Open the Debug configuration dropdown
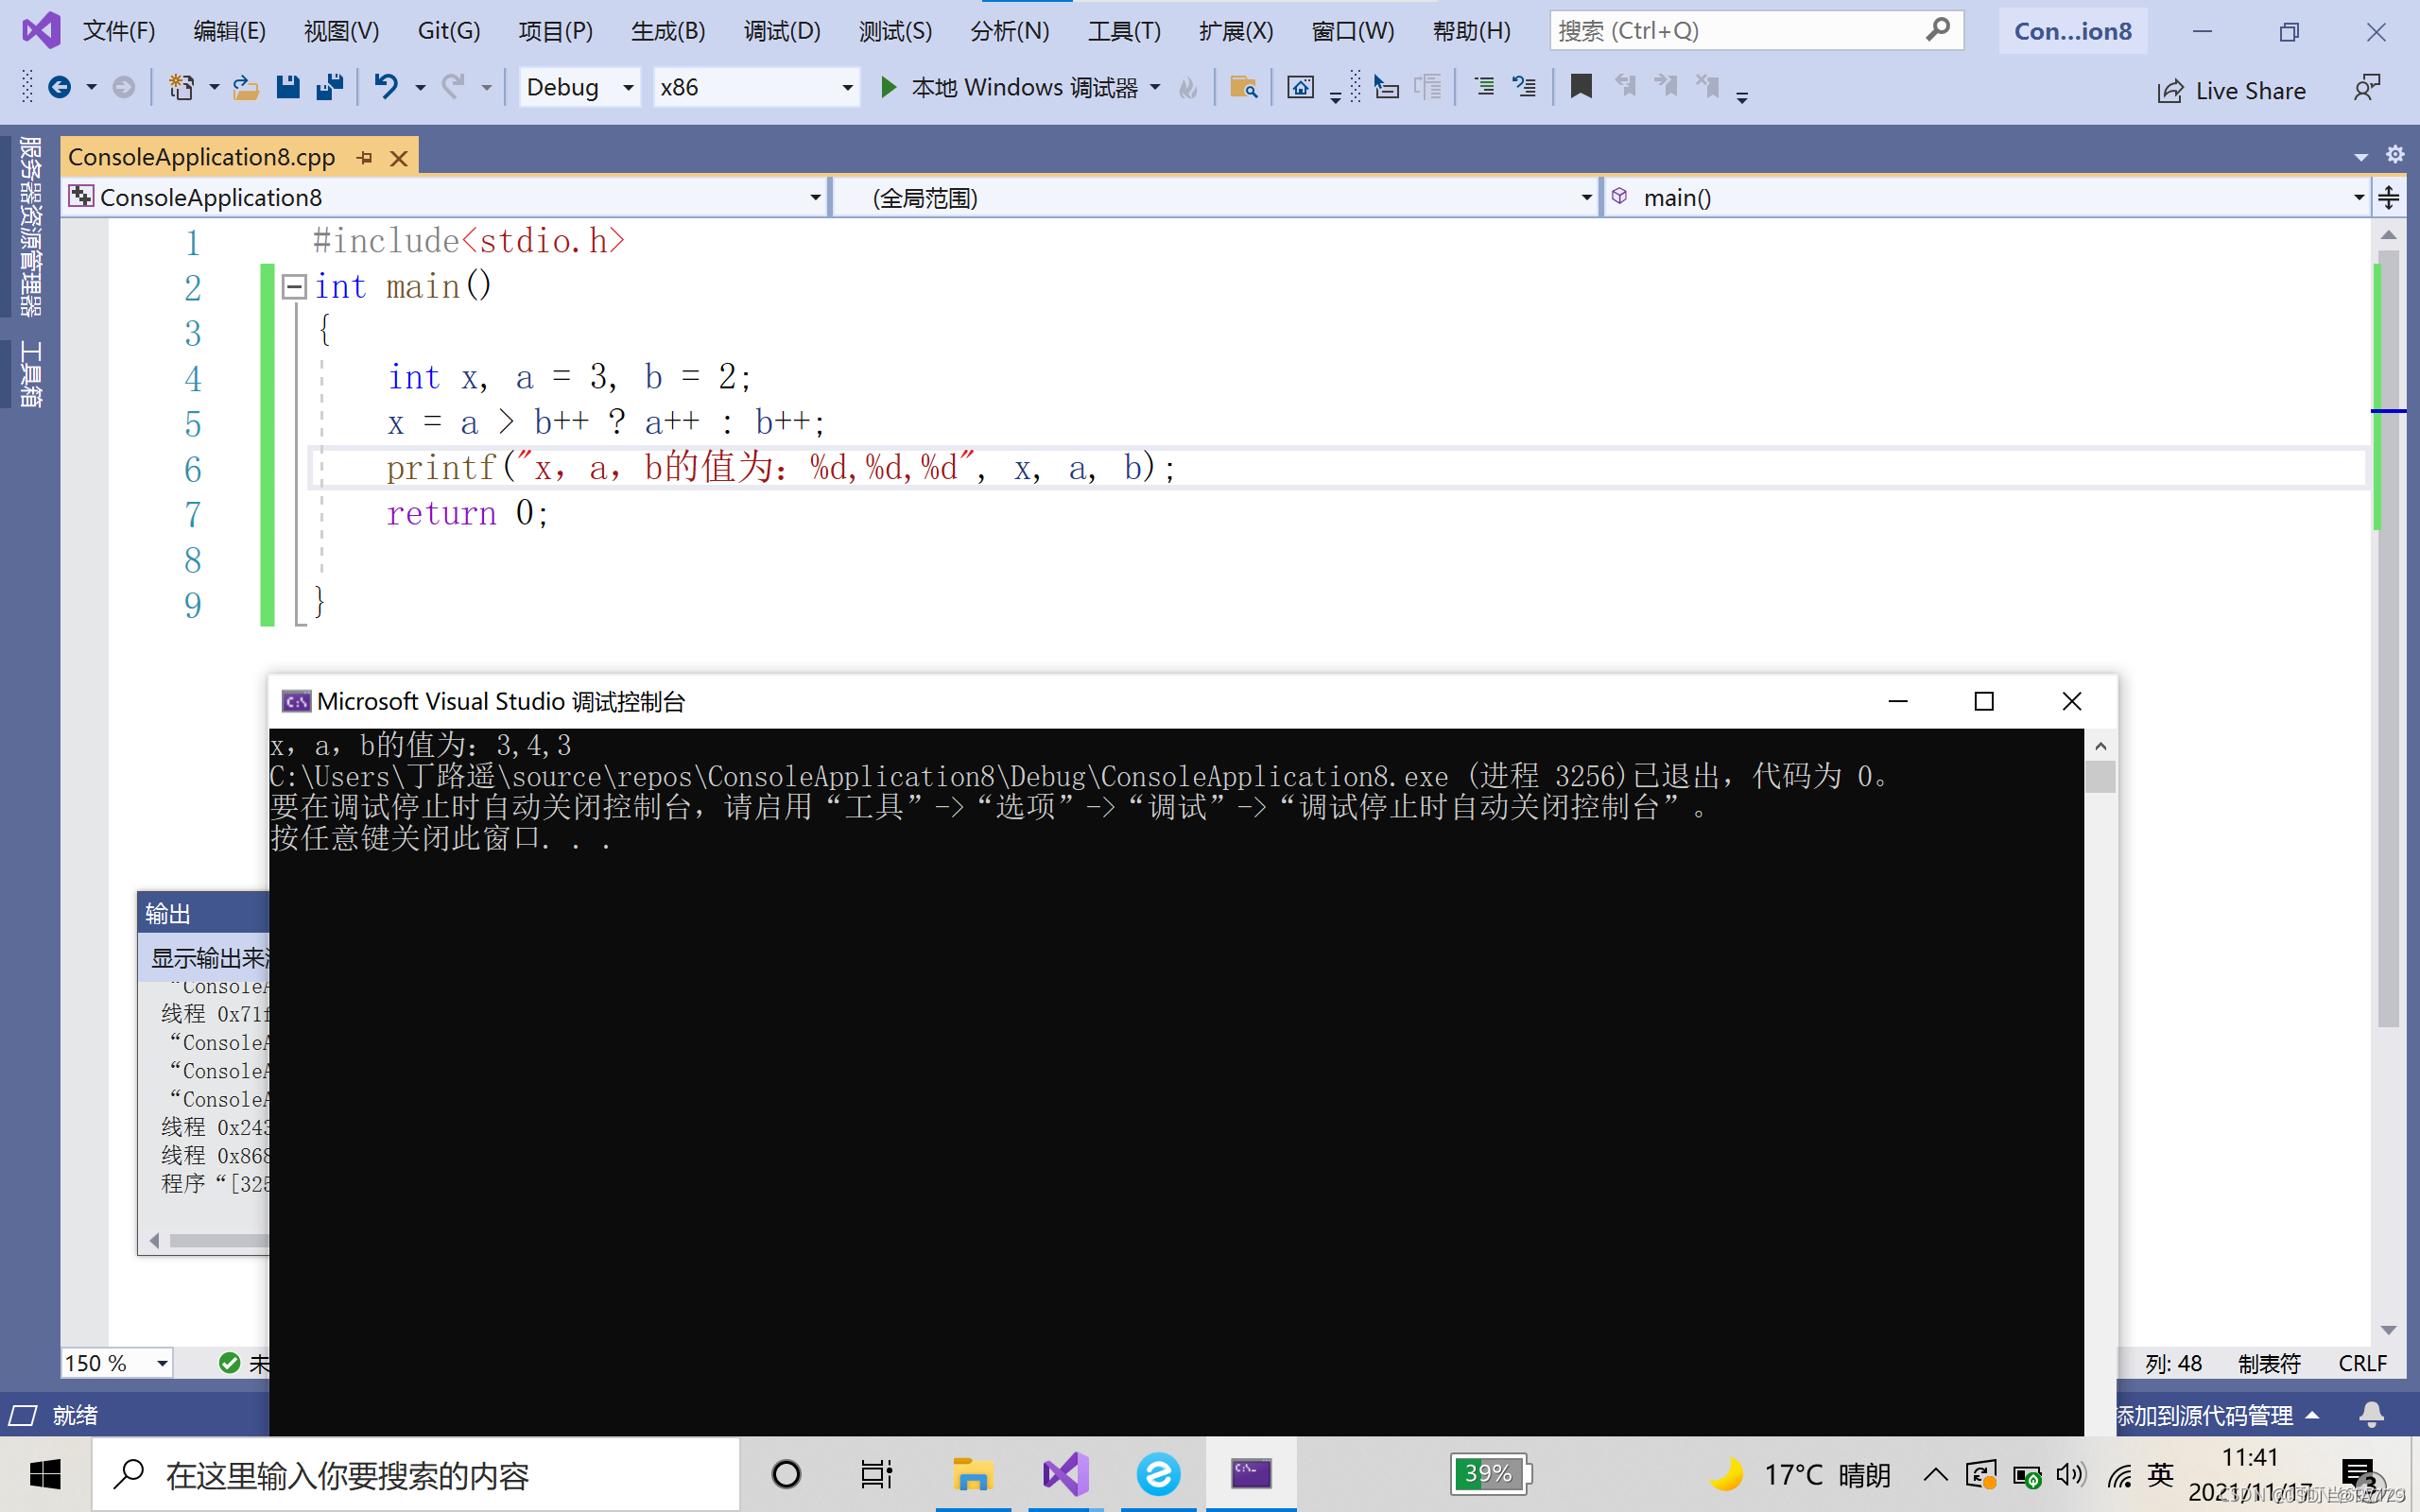 tap(628, 88)
